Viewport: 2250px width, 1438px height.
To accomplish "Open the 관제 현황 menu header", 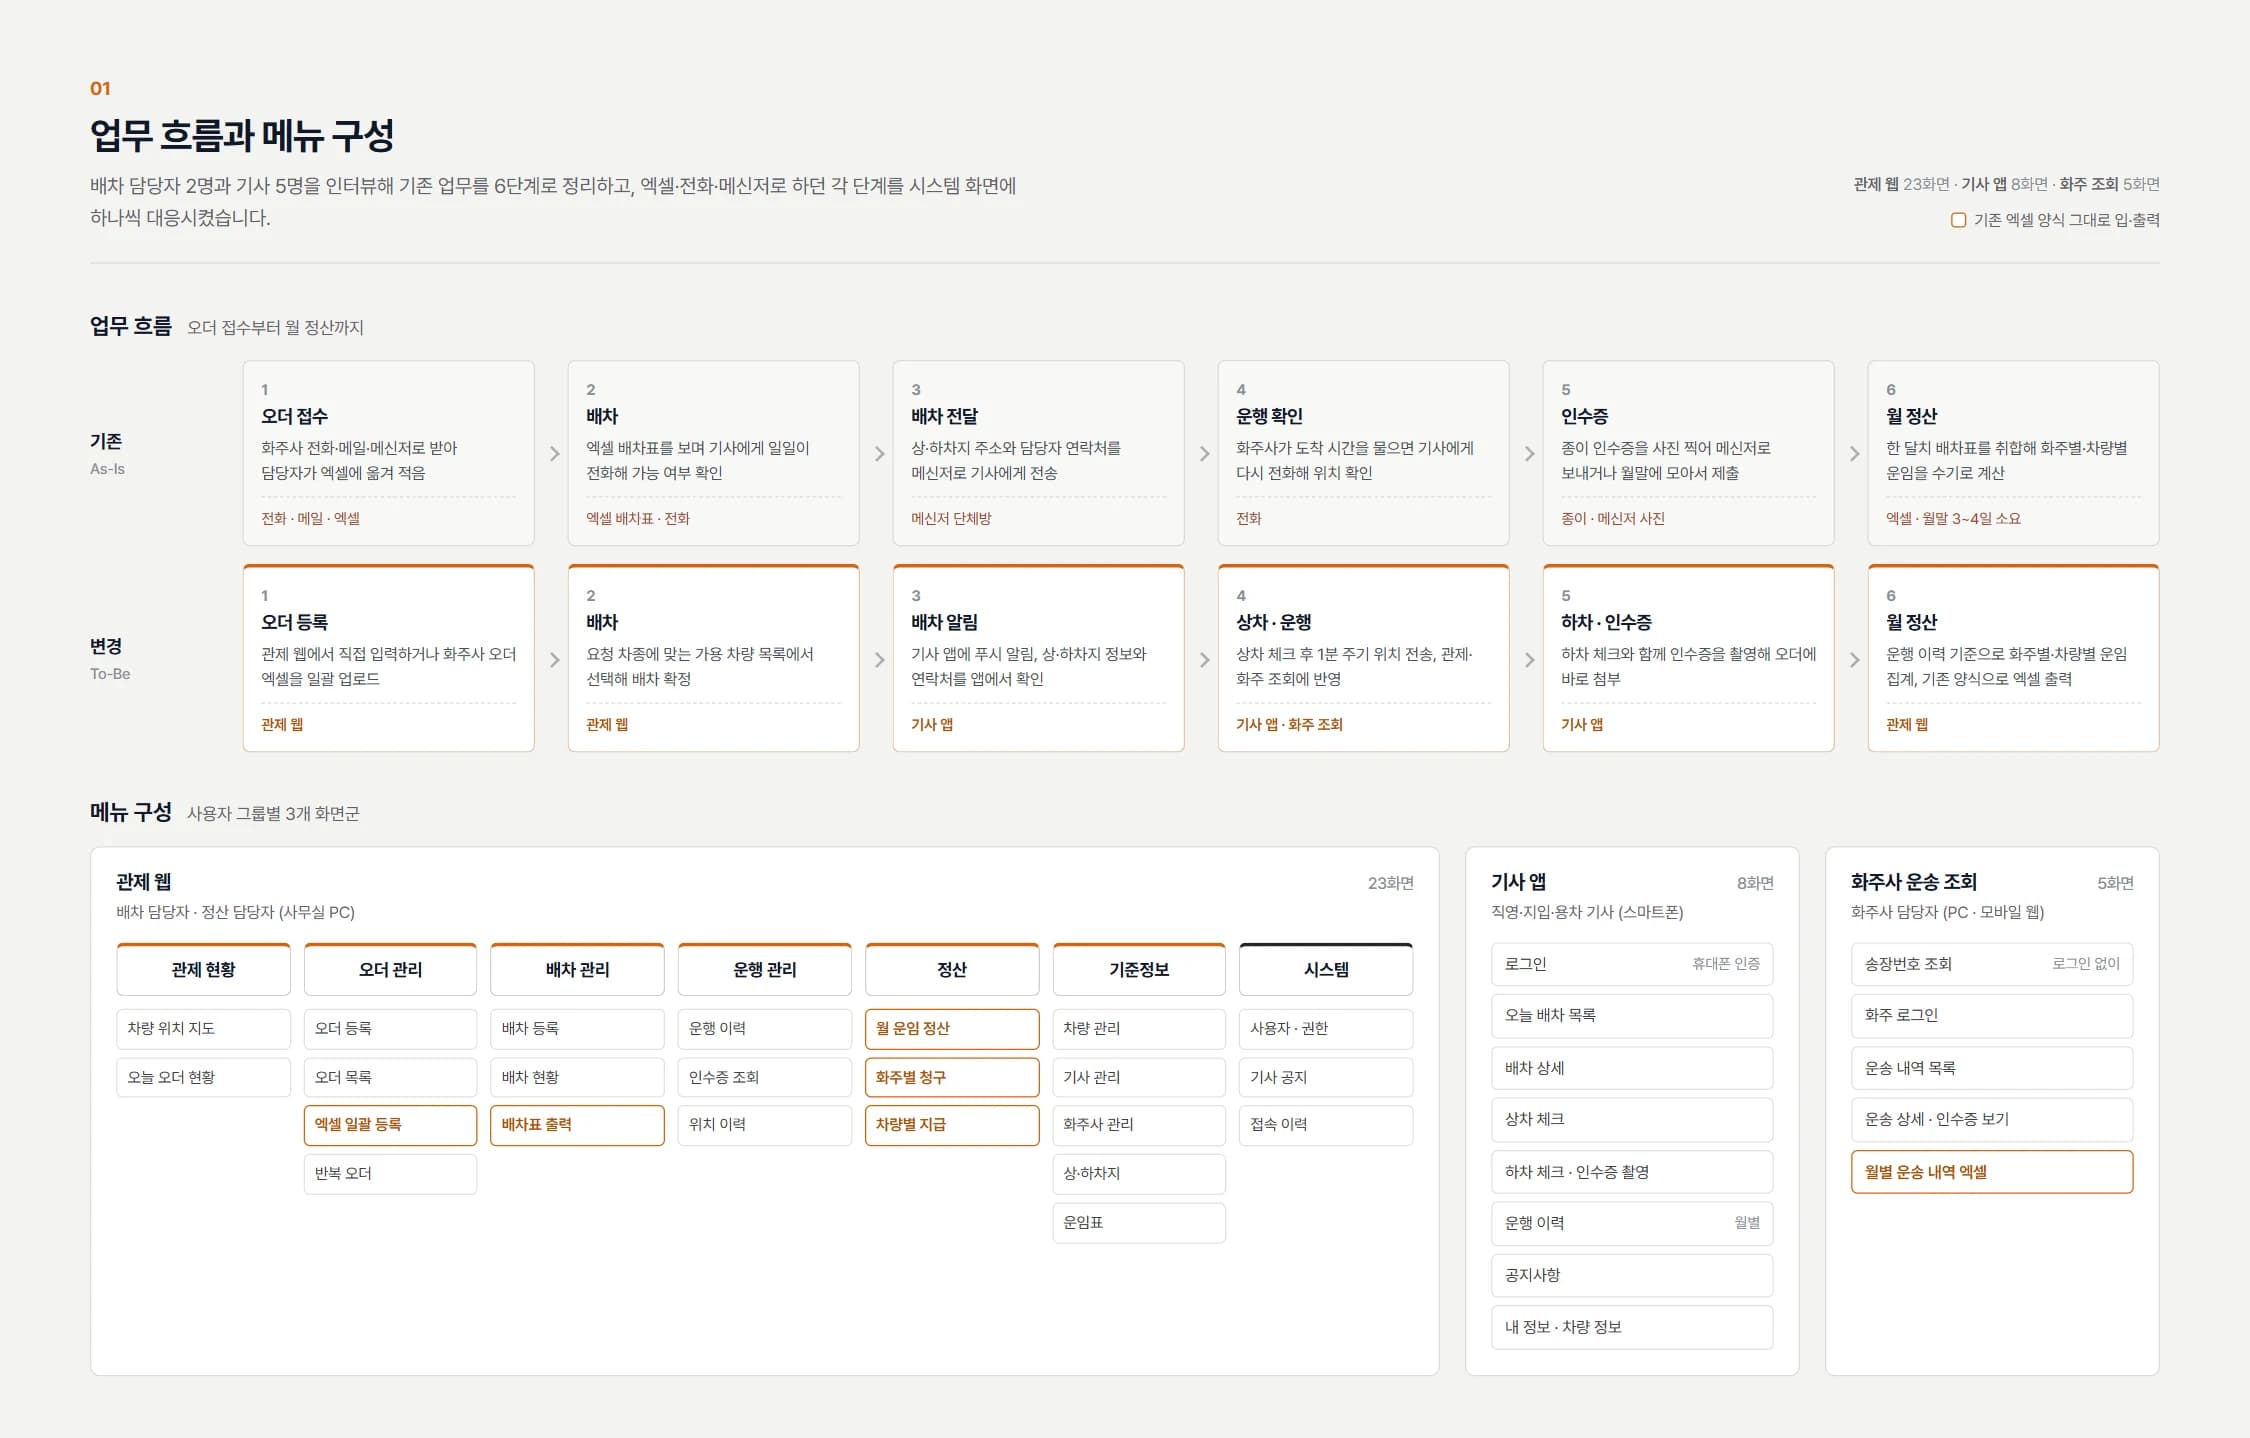I will pyautogui.click(x=203, y=969).
